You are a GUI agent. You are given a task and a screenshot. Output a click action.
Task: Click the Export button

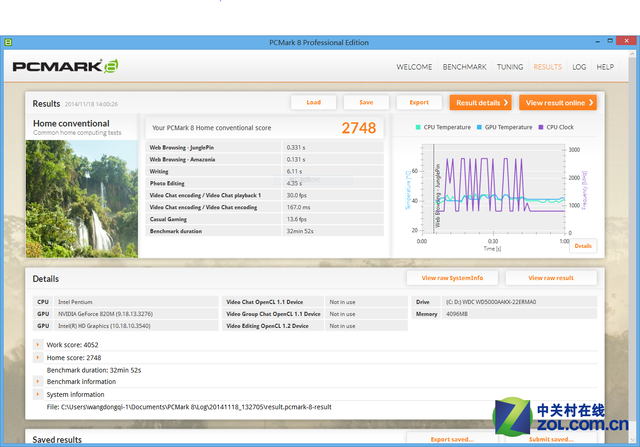(x=419, y=102)
